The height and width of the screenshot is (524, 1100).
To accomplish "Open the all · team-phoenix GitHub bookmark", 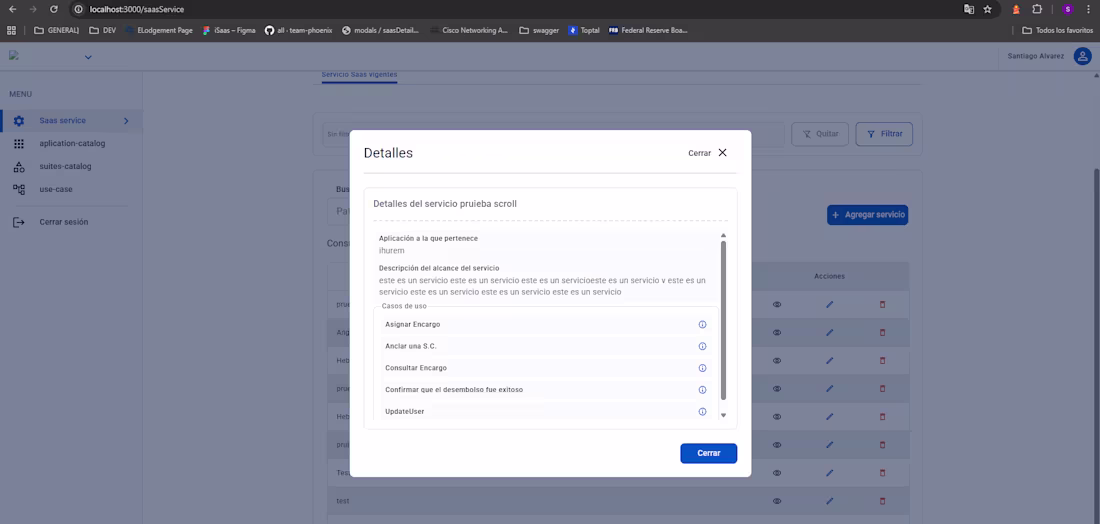I will coord(298,30).
